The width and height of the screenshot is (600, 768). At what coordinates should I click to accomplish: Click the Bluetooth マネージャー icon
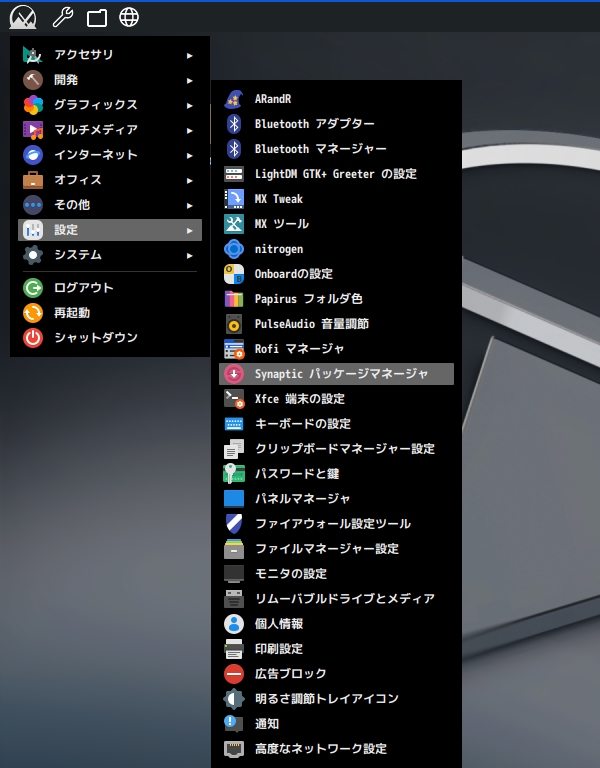(x=234, y=149)
